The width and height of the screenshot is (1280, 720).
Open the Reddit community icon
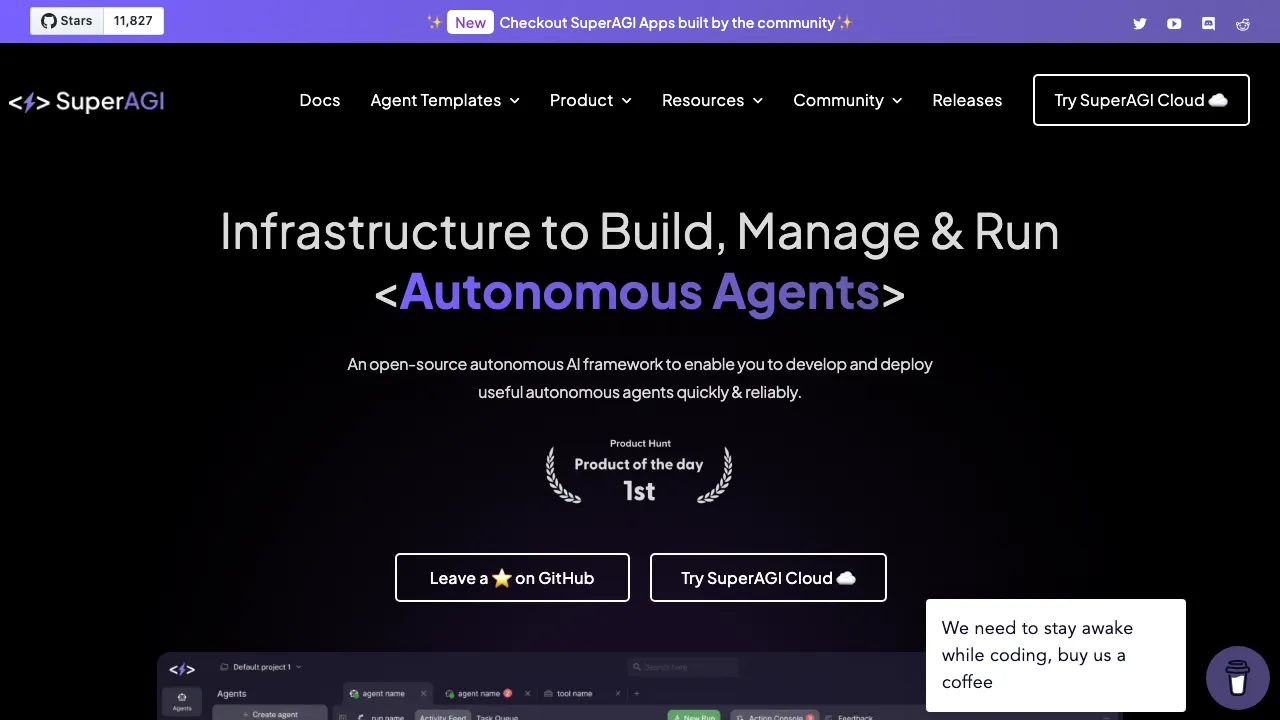tap(1243, 24)
